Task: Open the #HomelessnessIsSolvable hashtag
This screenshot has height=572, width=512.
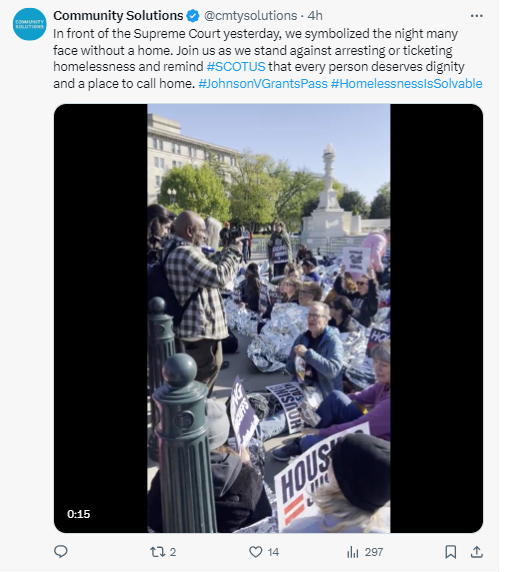Action: pos(407,84)
